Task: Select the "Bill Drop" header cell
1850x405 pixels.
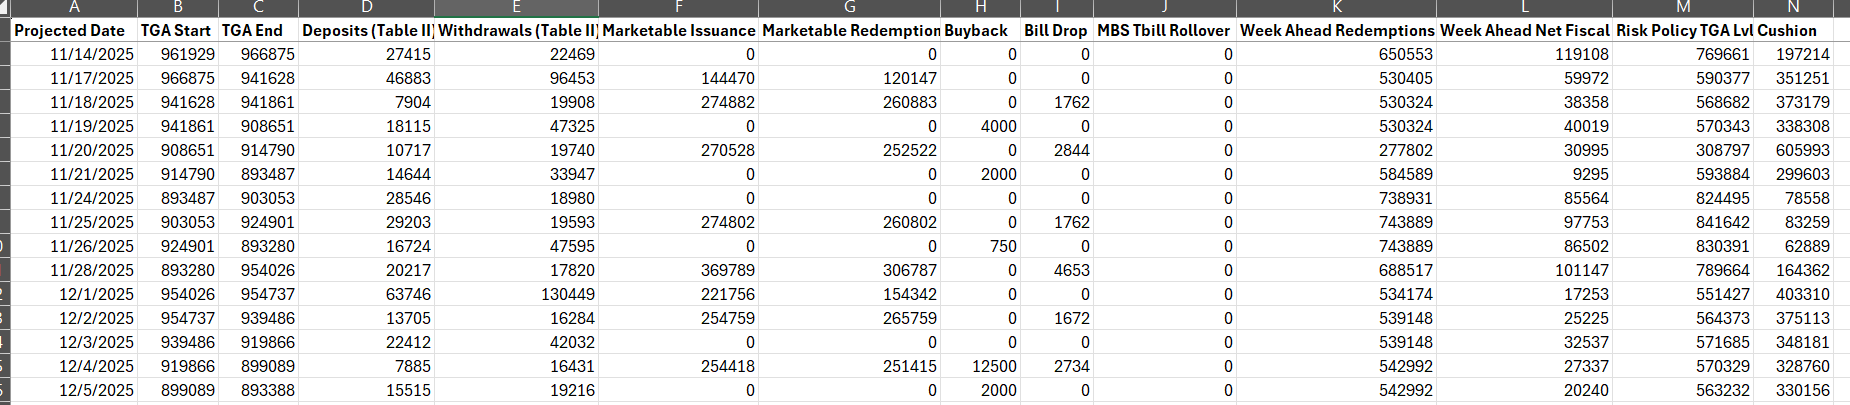Action: [1057, 30]
